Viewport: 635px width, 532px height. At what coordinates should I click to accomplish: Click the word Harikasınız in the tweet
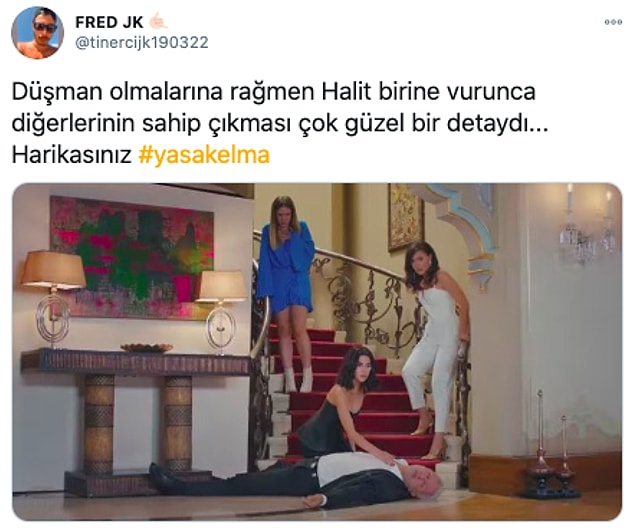coord(71,155)
